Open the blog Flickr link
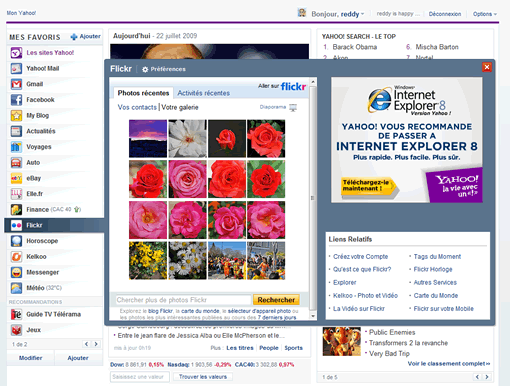510x386 pixels. [160, 311]
